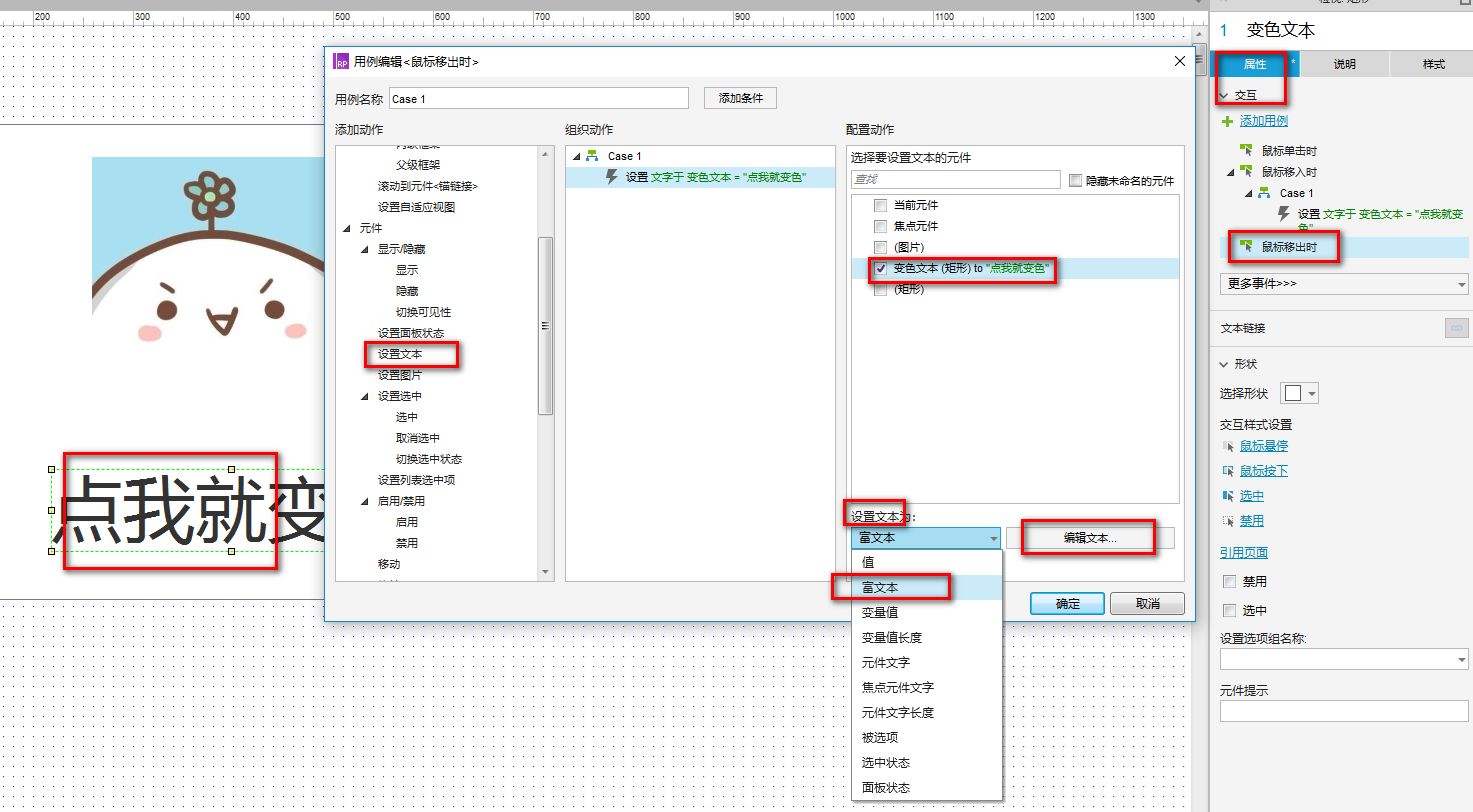
Task: Switch to the 说明 tab
Action: point(1344,64)
